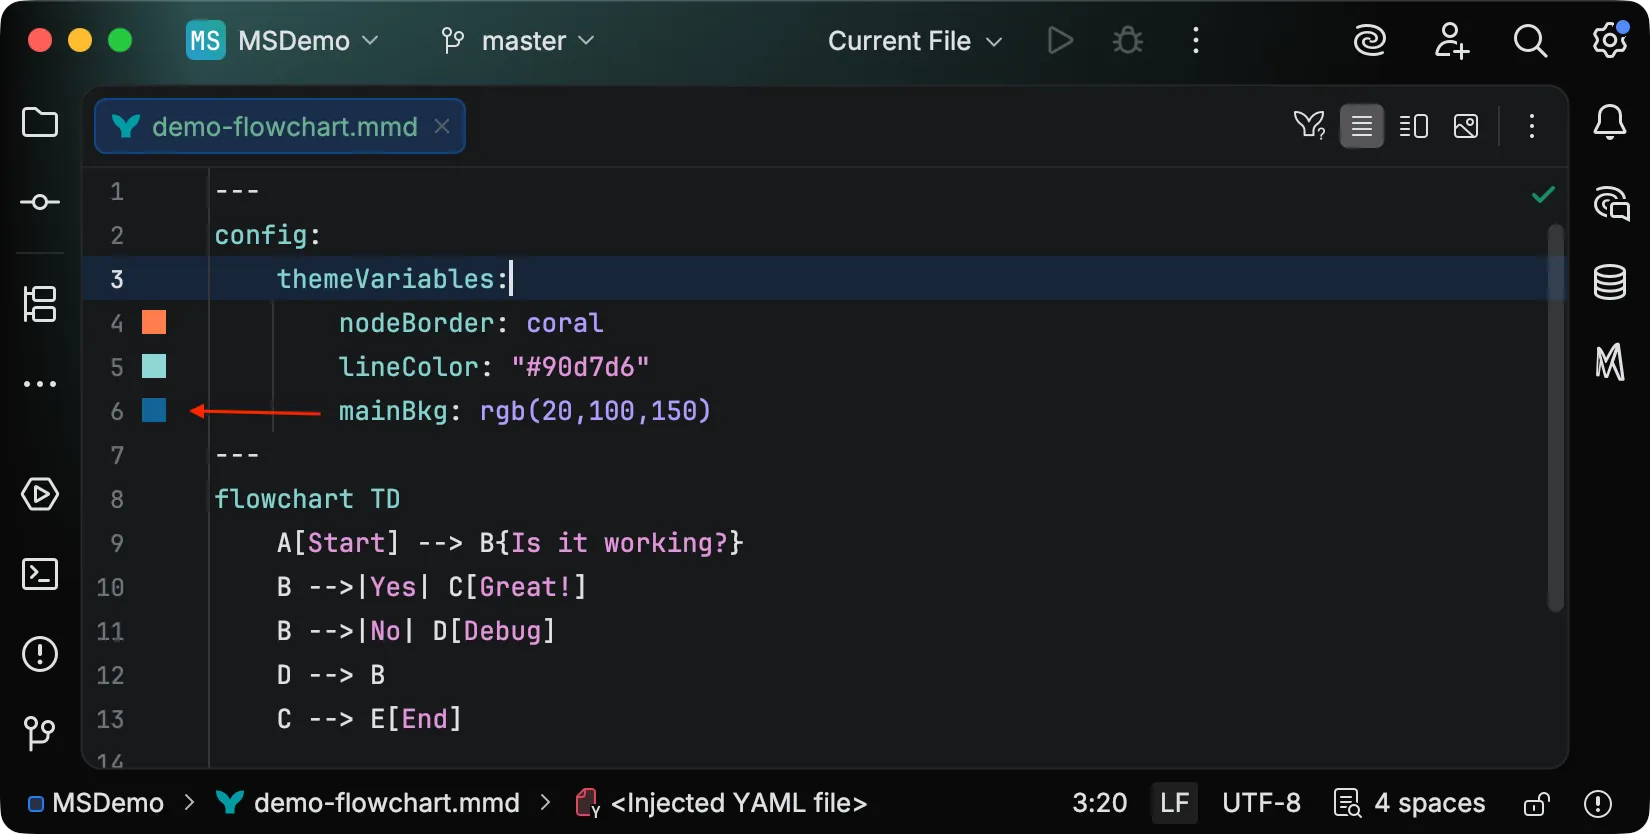Image resolution: width=1650 pixels, height=834 pixels.
Task: Click UTF-8 encoding in status bar
Action: (x=1261, y=803)
